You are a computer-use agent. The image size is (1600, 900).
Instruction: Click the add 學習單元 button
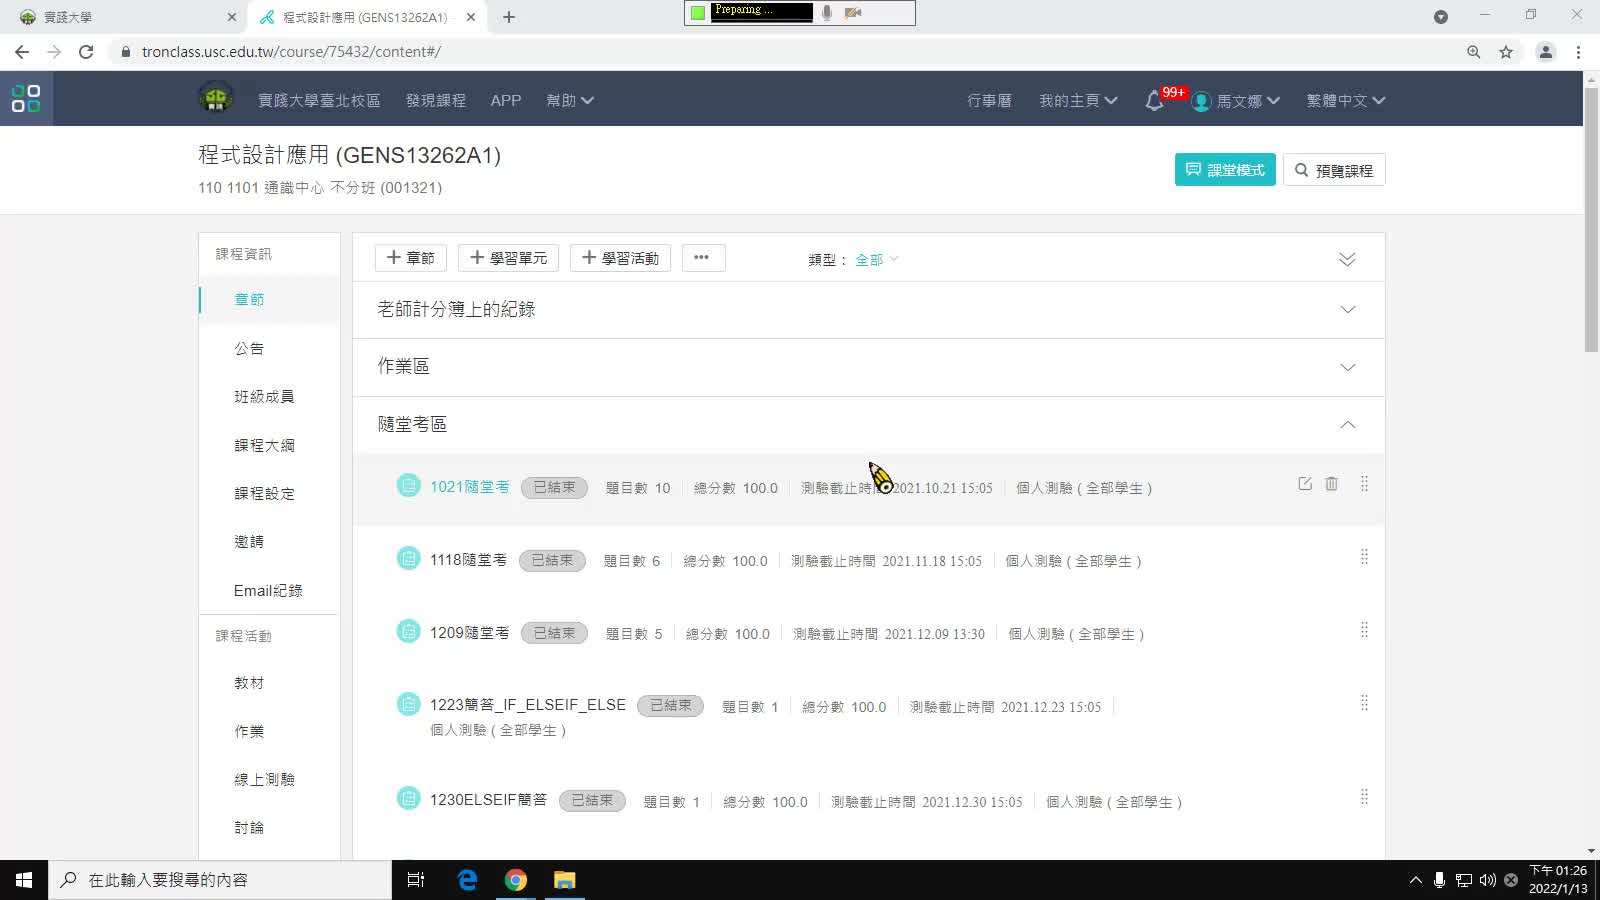coord(508,258)
